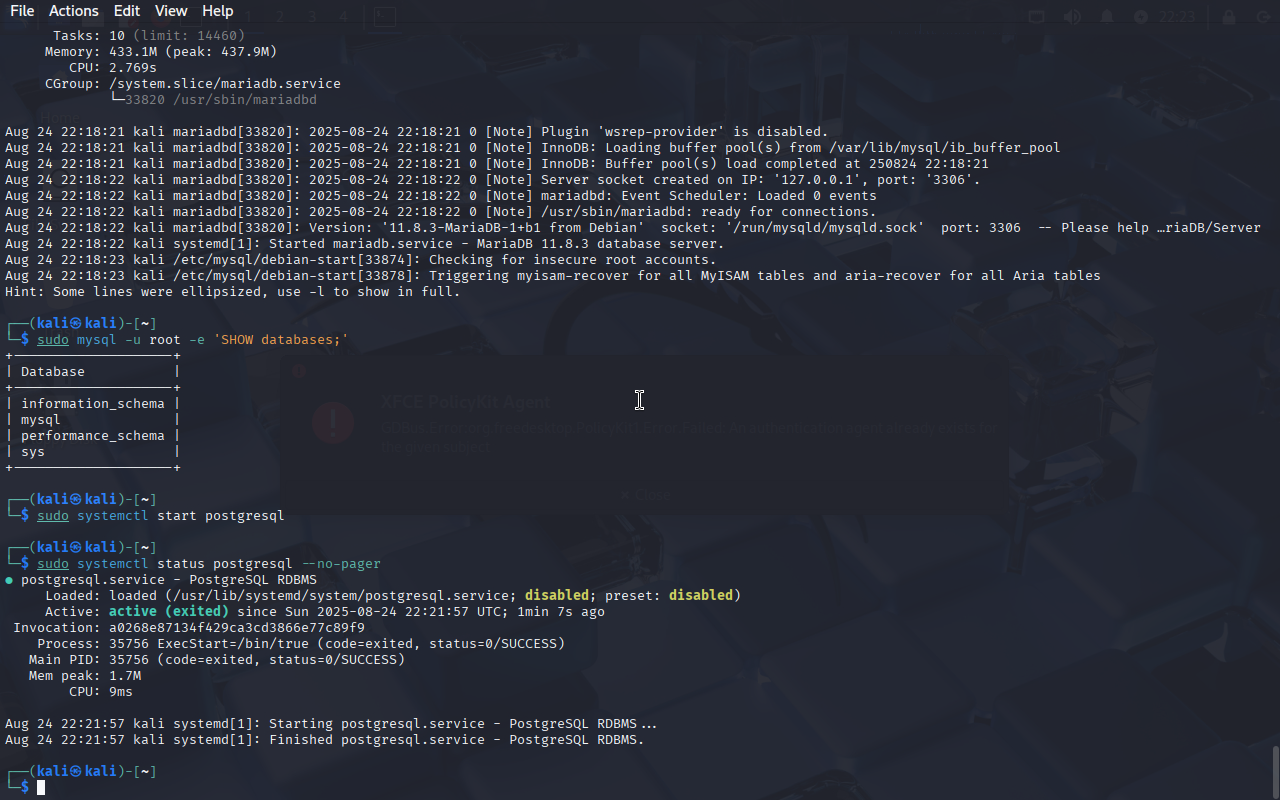Image resolution: width=1280 pixels, height=800 pixels.
Task: Click the 'Process: 35756 ExecStart=/bin/true' line
Action: point(301,644)
